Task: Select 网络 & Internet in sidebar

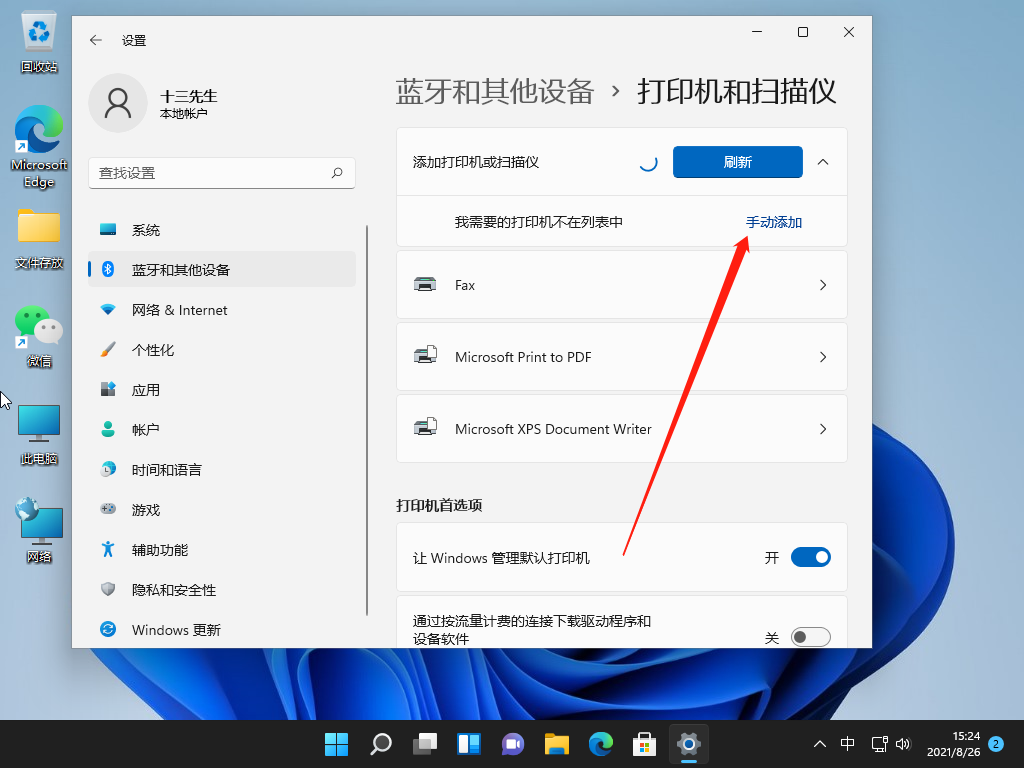Action: point(180,310)
